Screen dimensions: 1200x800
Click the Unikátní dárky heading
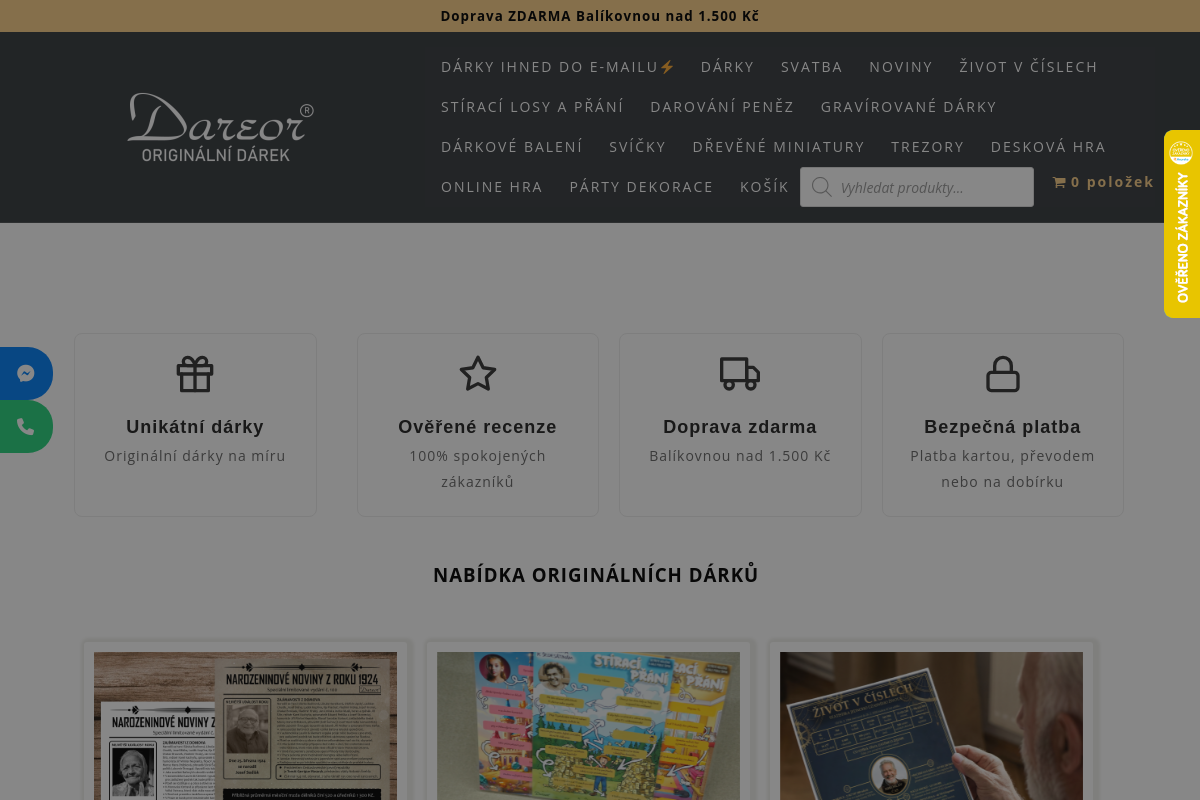(x=195, y=427)
